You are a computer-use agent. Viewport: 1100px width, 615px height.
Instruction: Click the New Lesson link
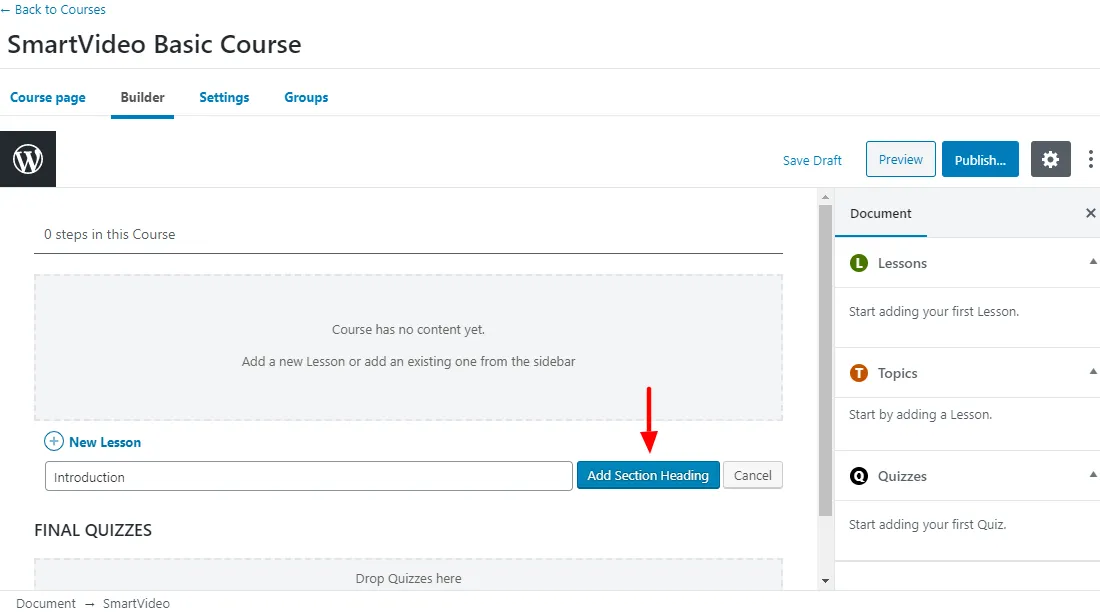click(x=105, y=442)
